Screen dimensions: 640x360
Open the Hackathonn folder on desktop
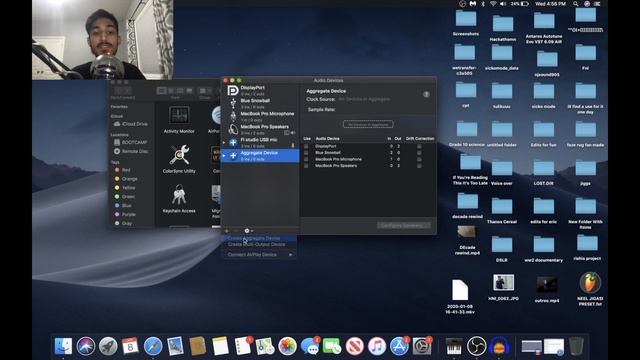(503, 28)
